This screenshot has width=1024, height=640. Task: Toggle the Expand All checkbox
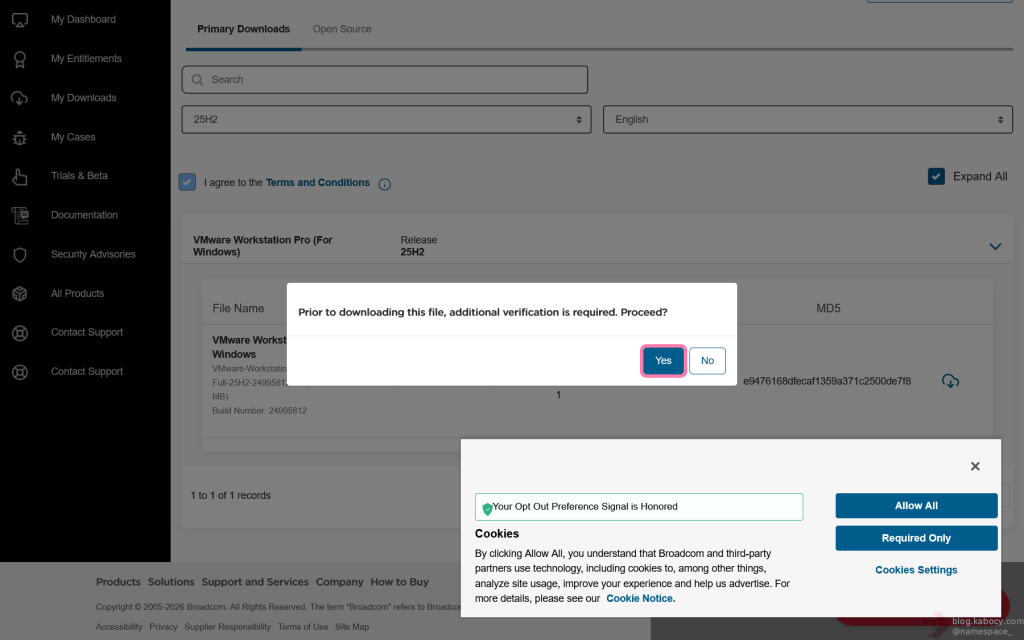936,176
